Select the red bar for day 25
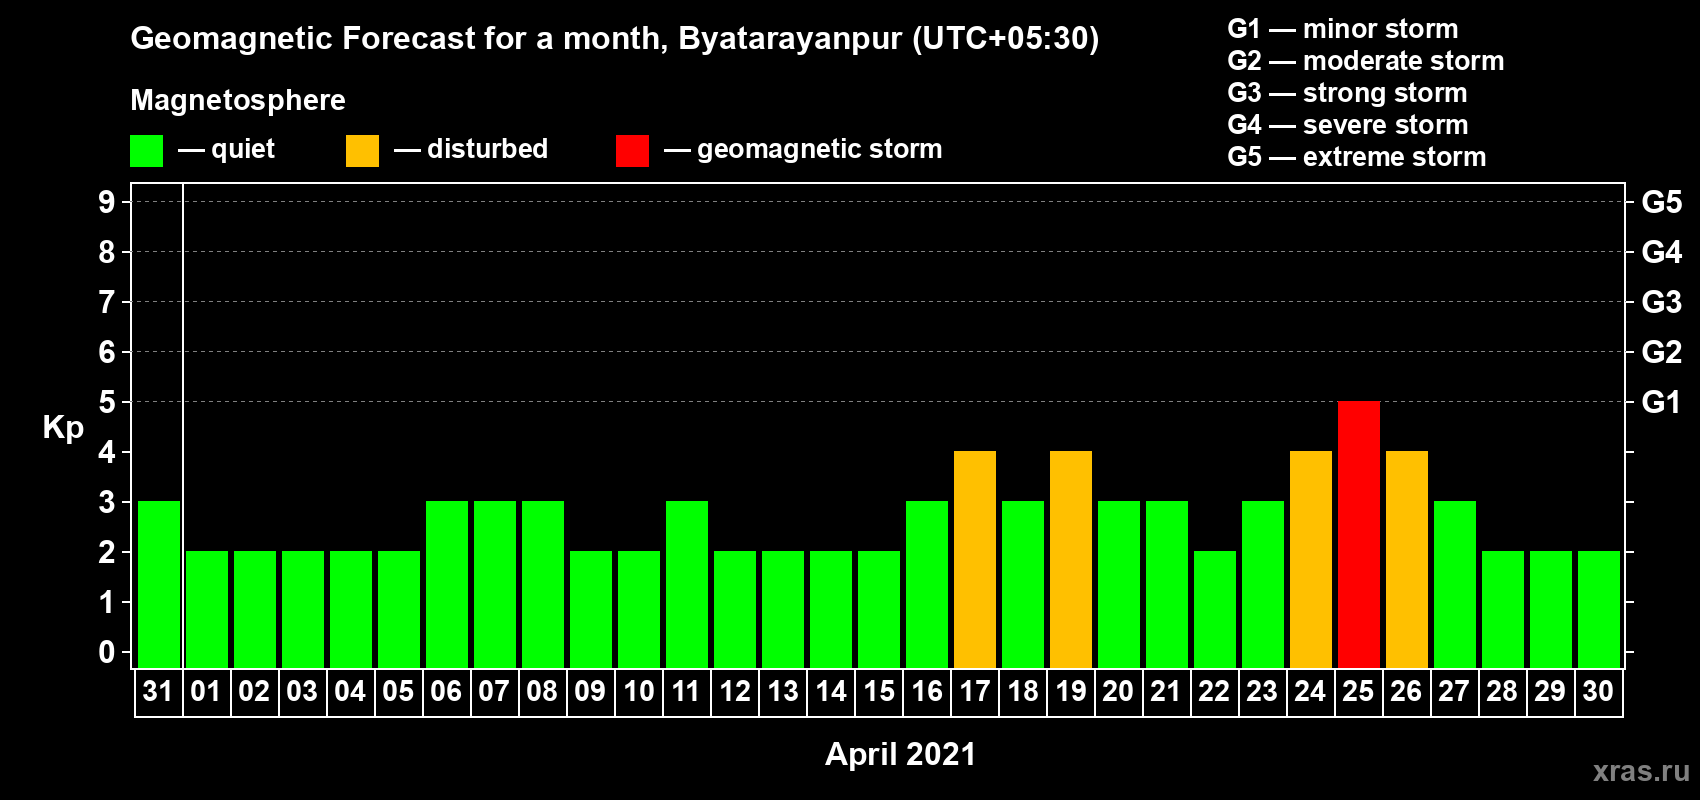The width and height of the screenshot is (1700, 800). pyautogui.click(x=1359, y=535)
